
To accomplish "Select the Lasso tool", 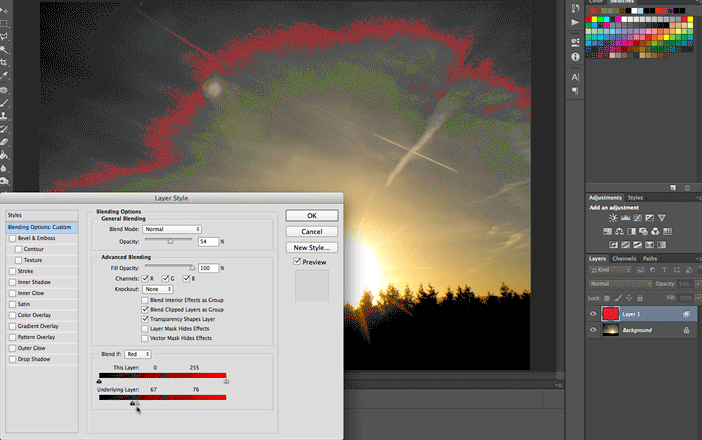I will pyautogui.click(x=4, y=37).
